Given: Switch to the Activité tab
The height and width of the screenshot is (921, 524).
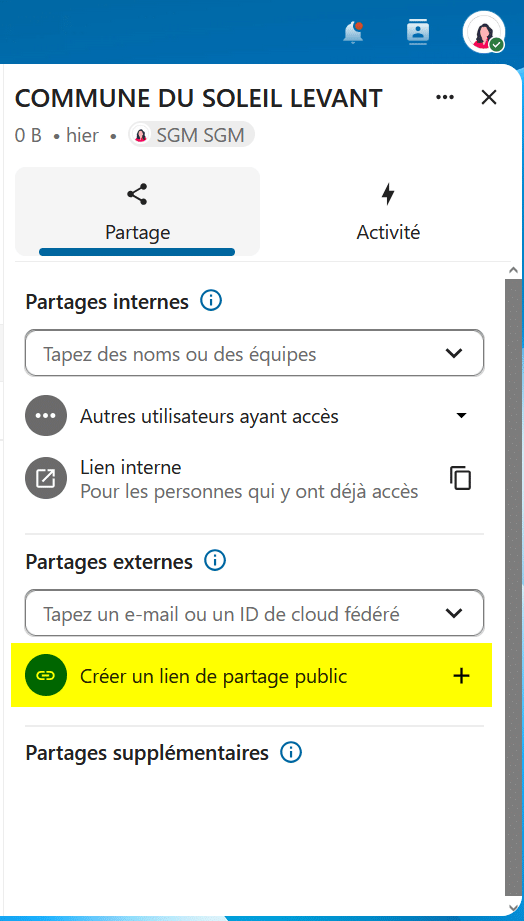Looking at the screenshot, I should click(388, 211).
